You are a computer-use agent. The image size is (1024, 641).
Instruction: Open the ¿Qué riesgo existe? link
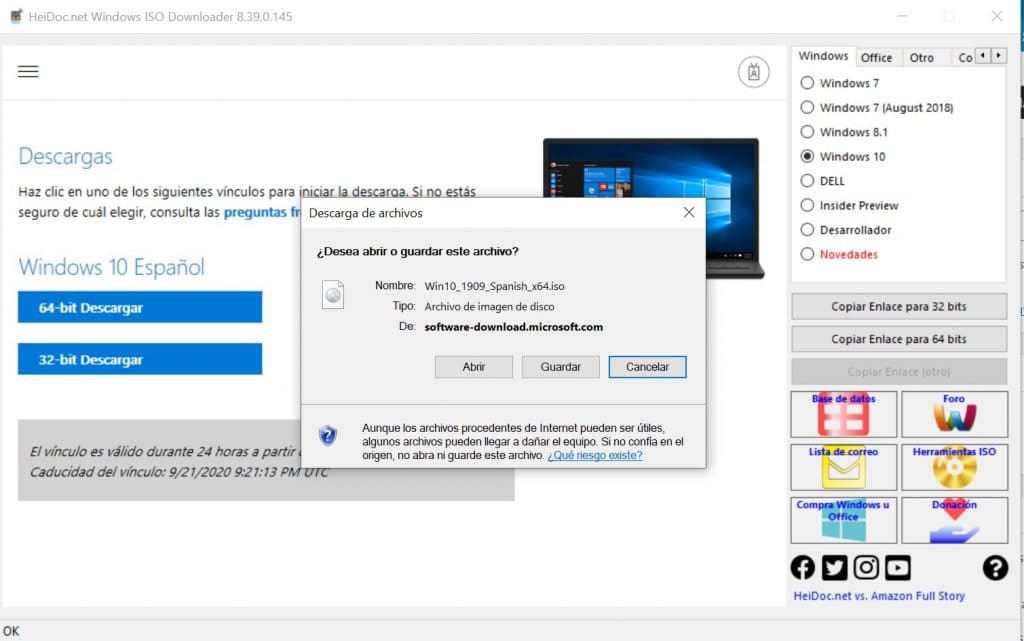[595, 455]
